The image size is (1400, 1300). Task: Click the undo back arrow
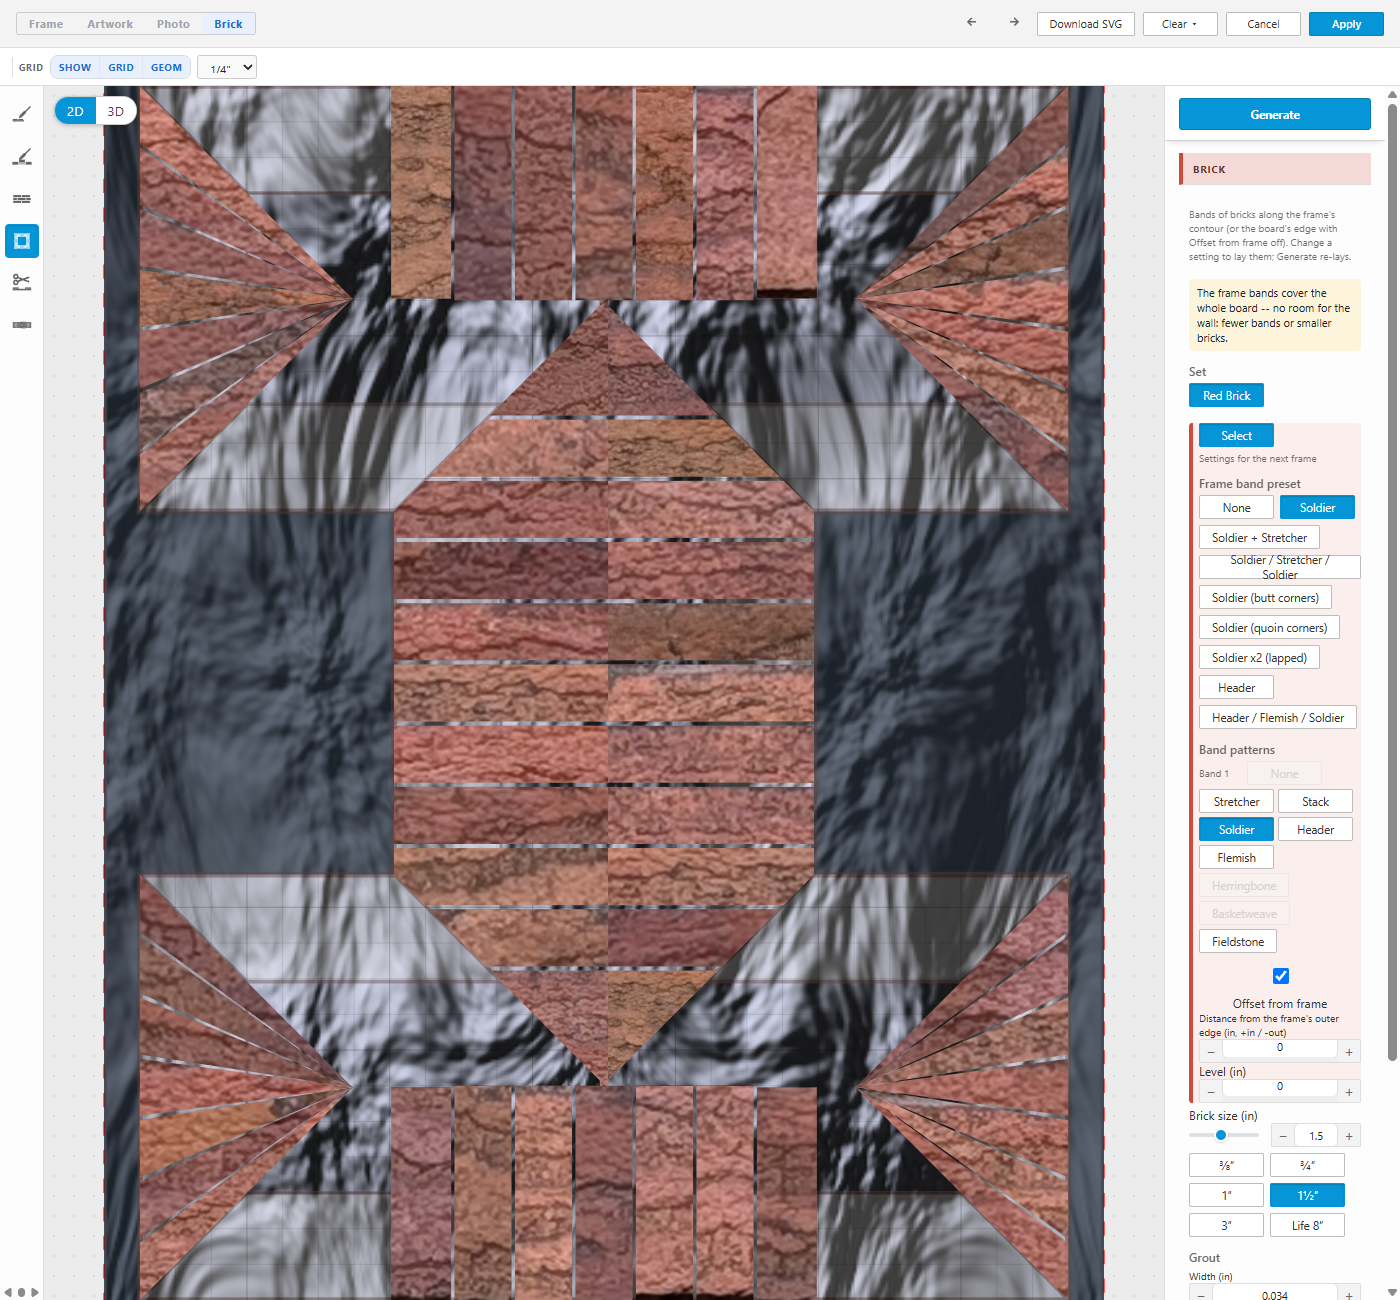pos(971,23)
